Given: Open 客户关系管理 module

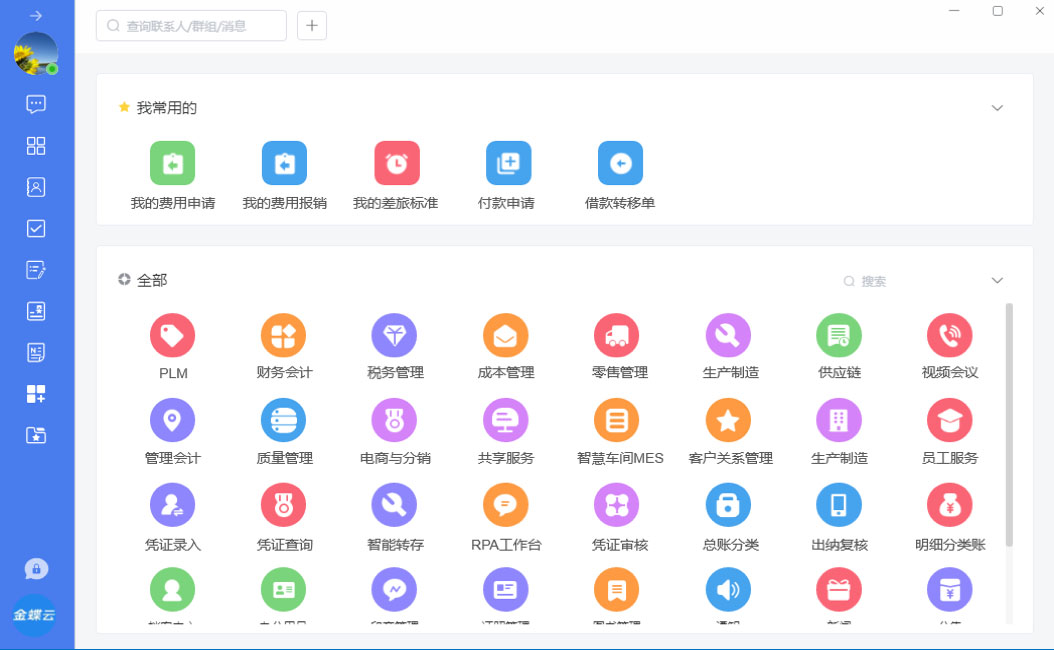Looking at the screenshot, I should click(x=728, y=421).
